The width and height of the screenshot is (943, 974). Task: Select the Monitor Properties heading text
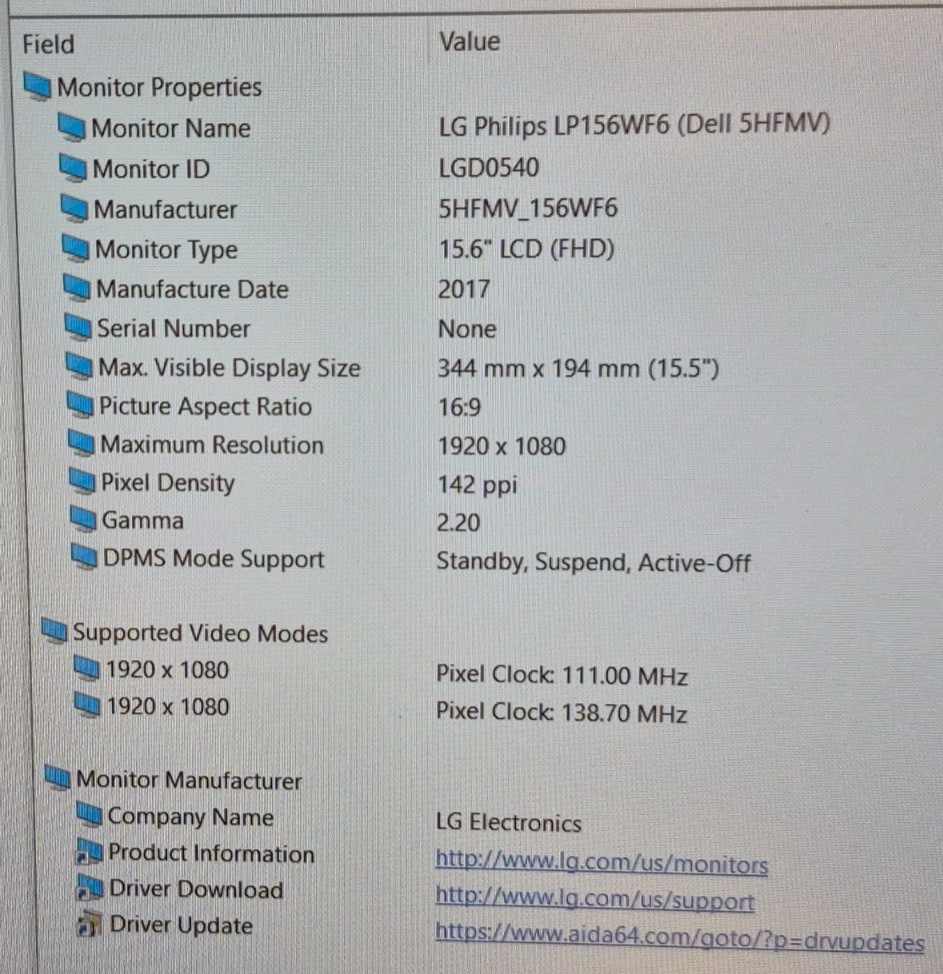[x=159, y=87]
